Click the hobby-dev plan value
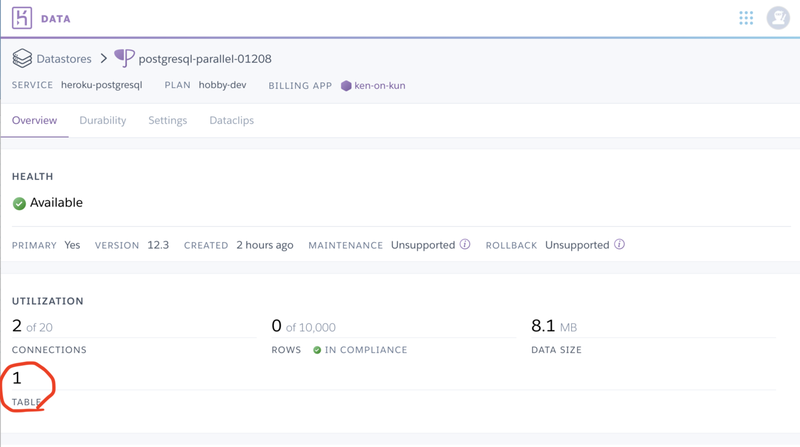Screen dimensions: 800x447 (x=222, y=85)
